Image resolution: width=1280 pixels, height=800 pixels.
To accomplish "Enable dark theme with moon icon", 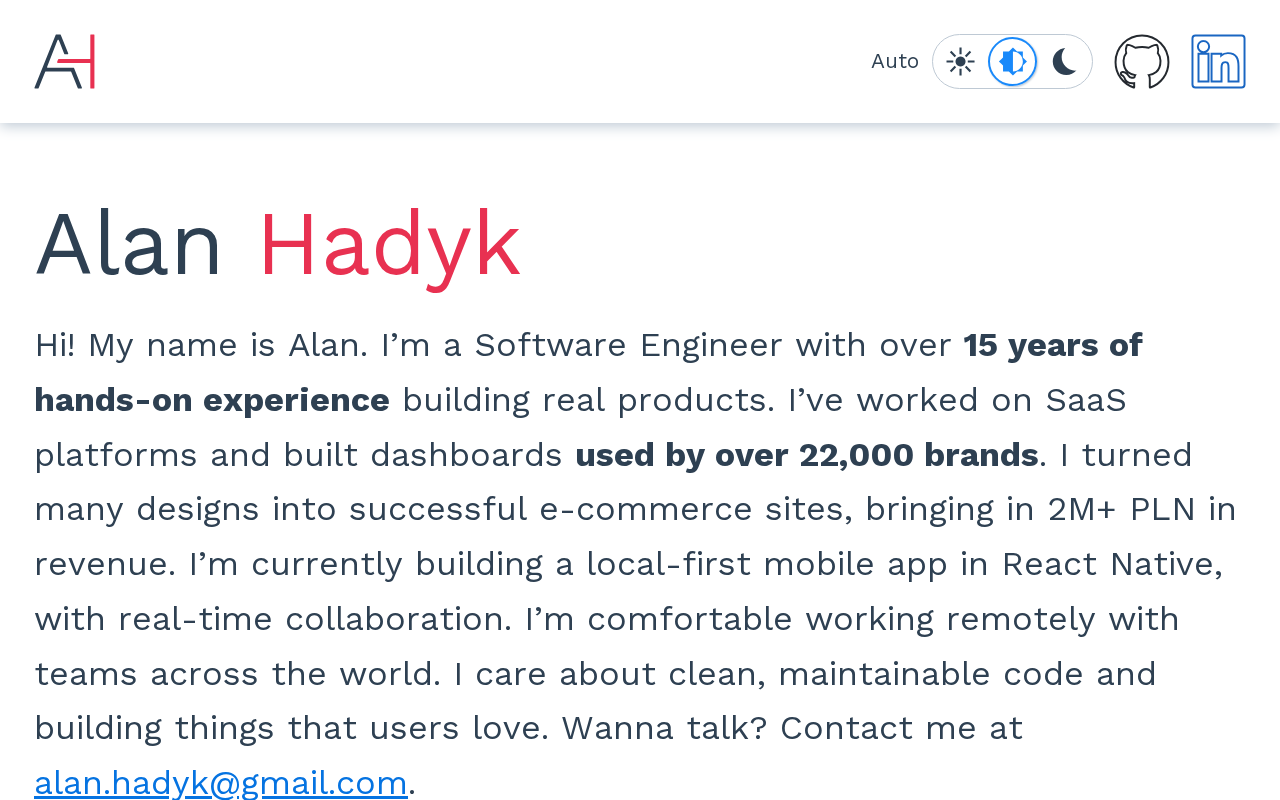I will [1065, 62].
